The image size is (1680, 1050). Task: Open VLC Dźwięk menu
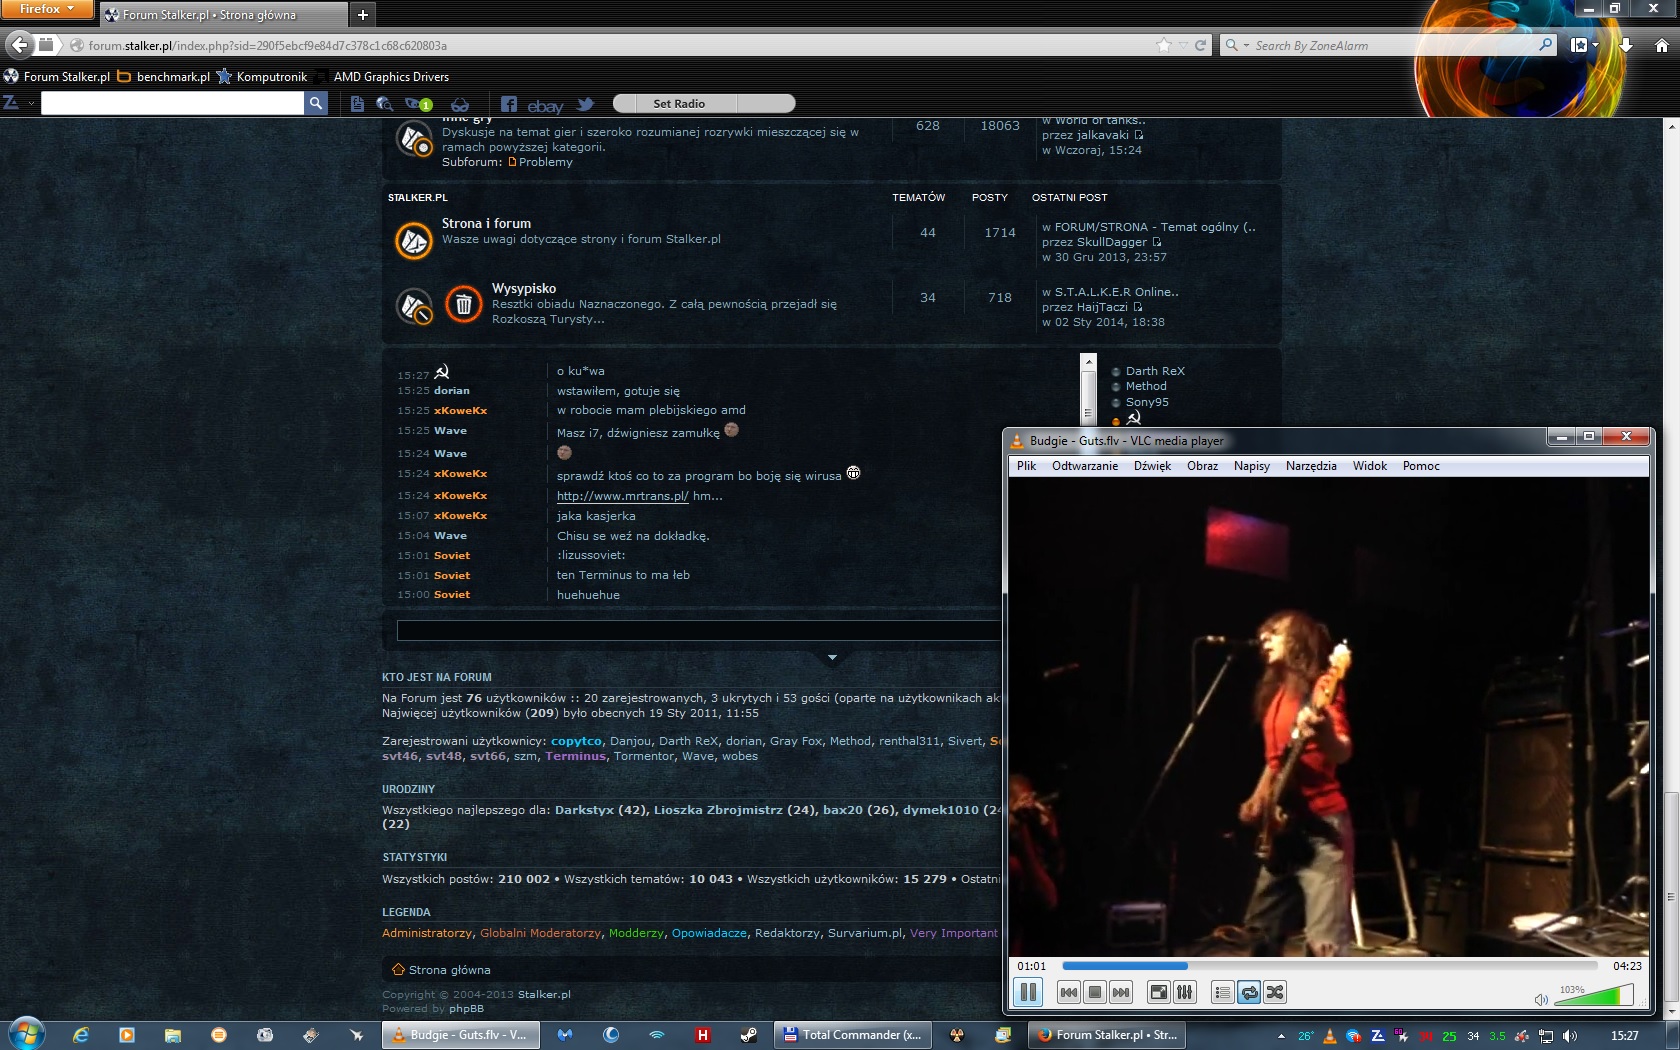point(1152,466)
